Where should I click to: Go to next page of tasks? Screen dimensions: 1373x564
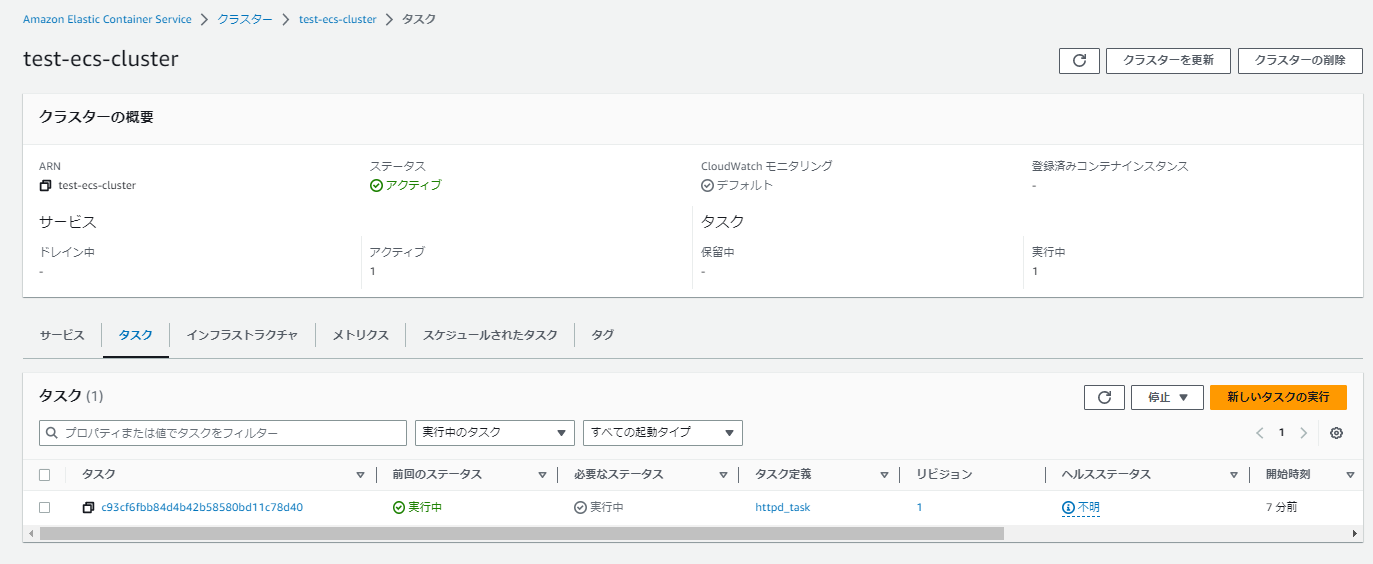1303,433
